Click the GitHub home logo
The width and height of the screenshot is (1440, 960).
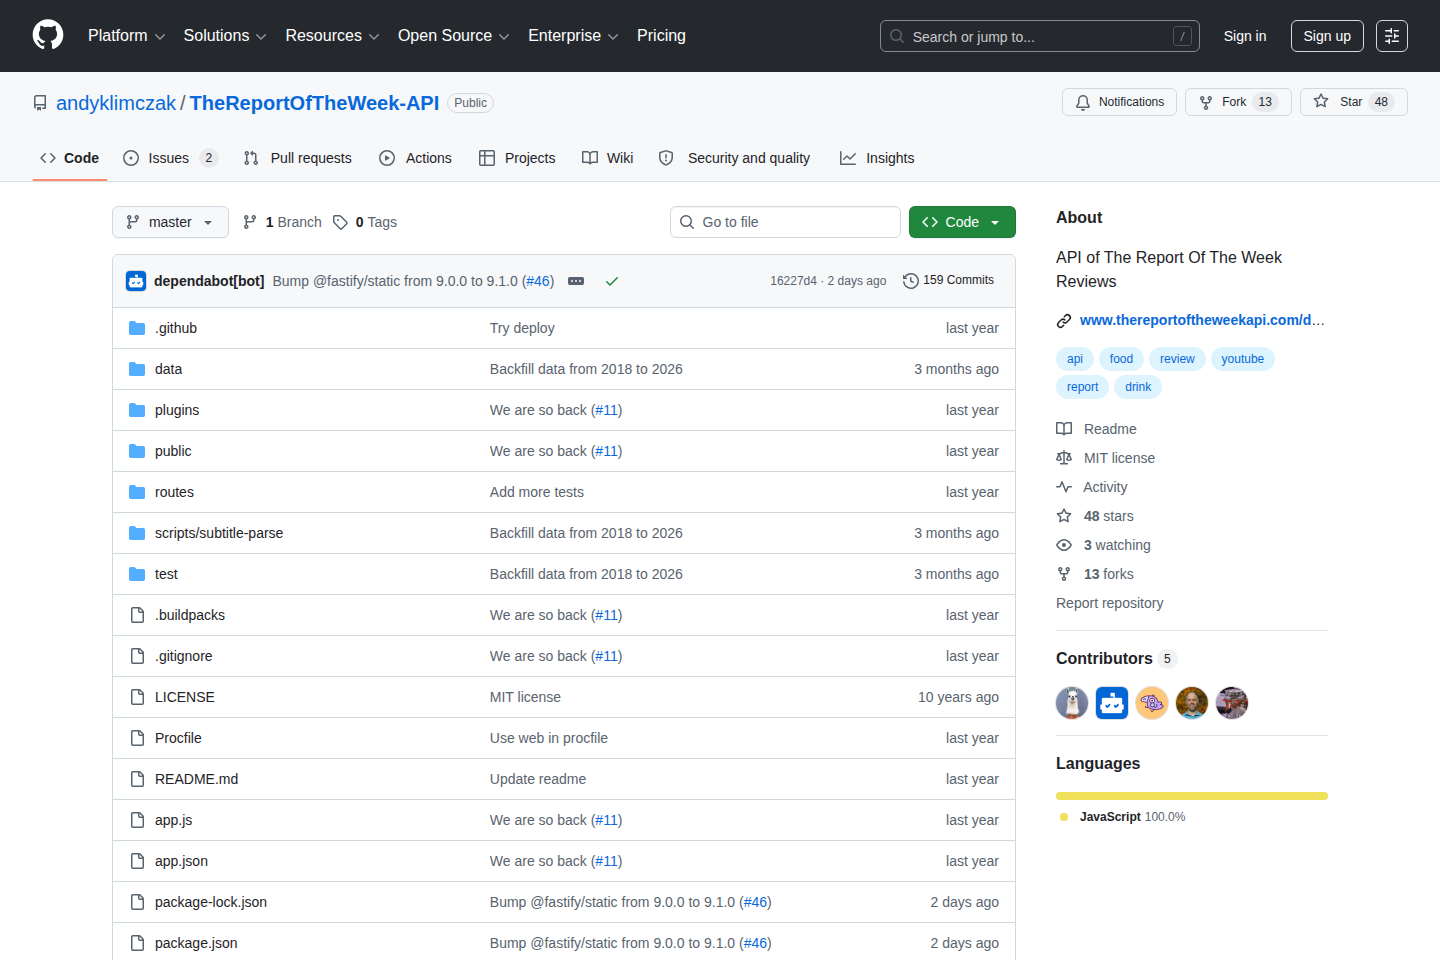[47, 35]
